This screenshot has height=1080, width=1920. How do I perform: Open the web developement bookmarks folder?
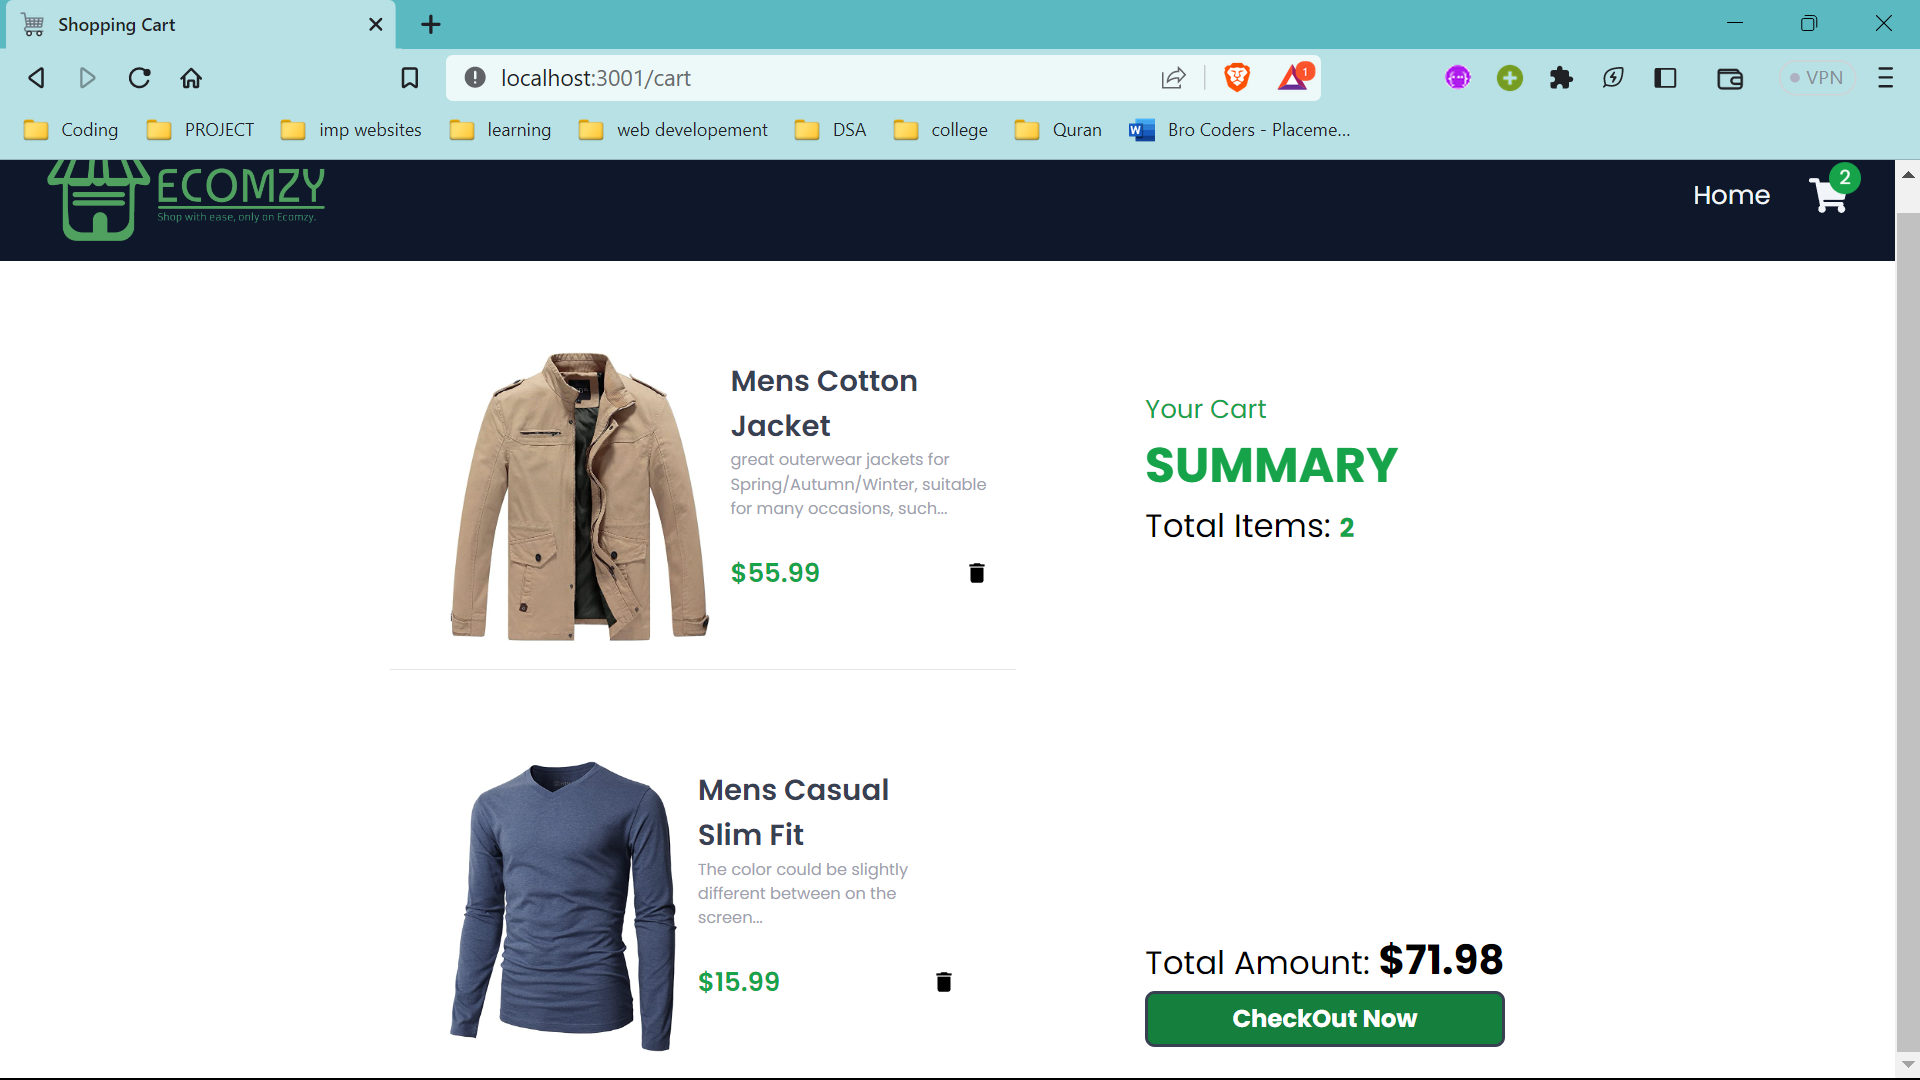[x=692, y=130]
